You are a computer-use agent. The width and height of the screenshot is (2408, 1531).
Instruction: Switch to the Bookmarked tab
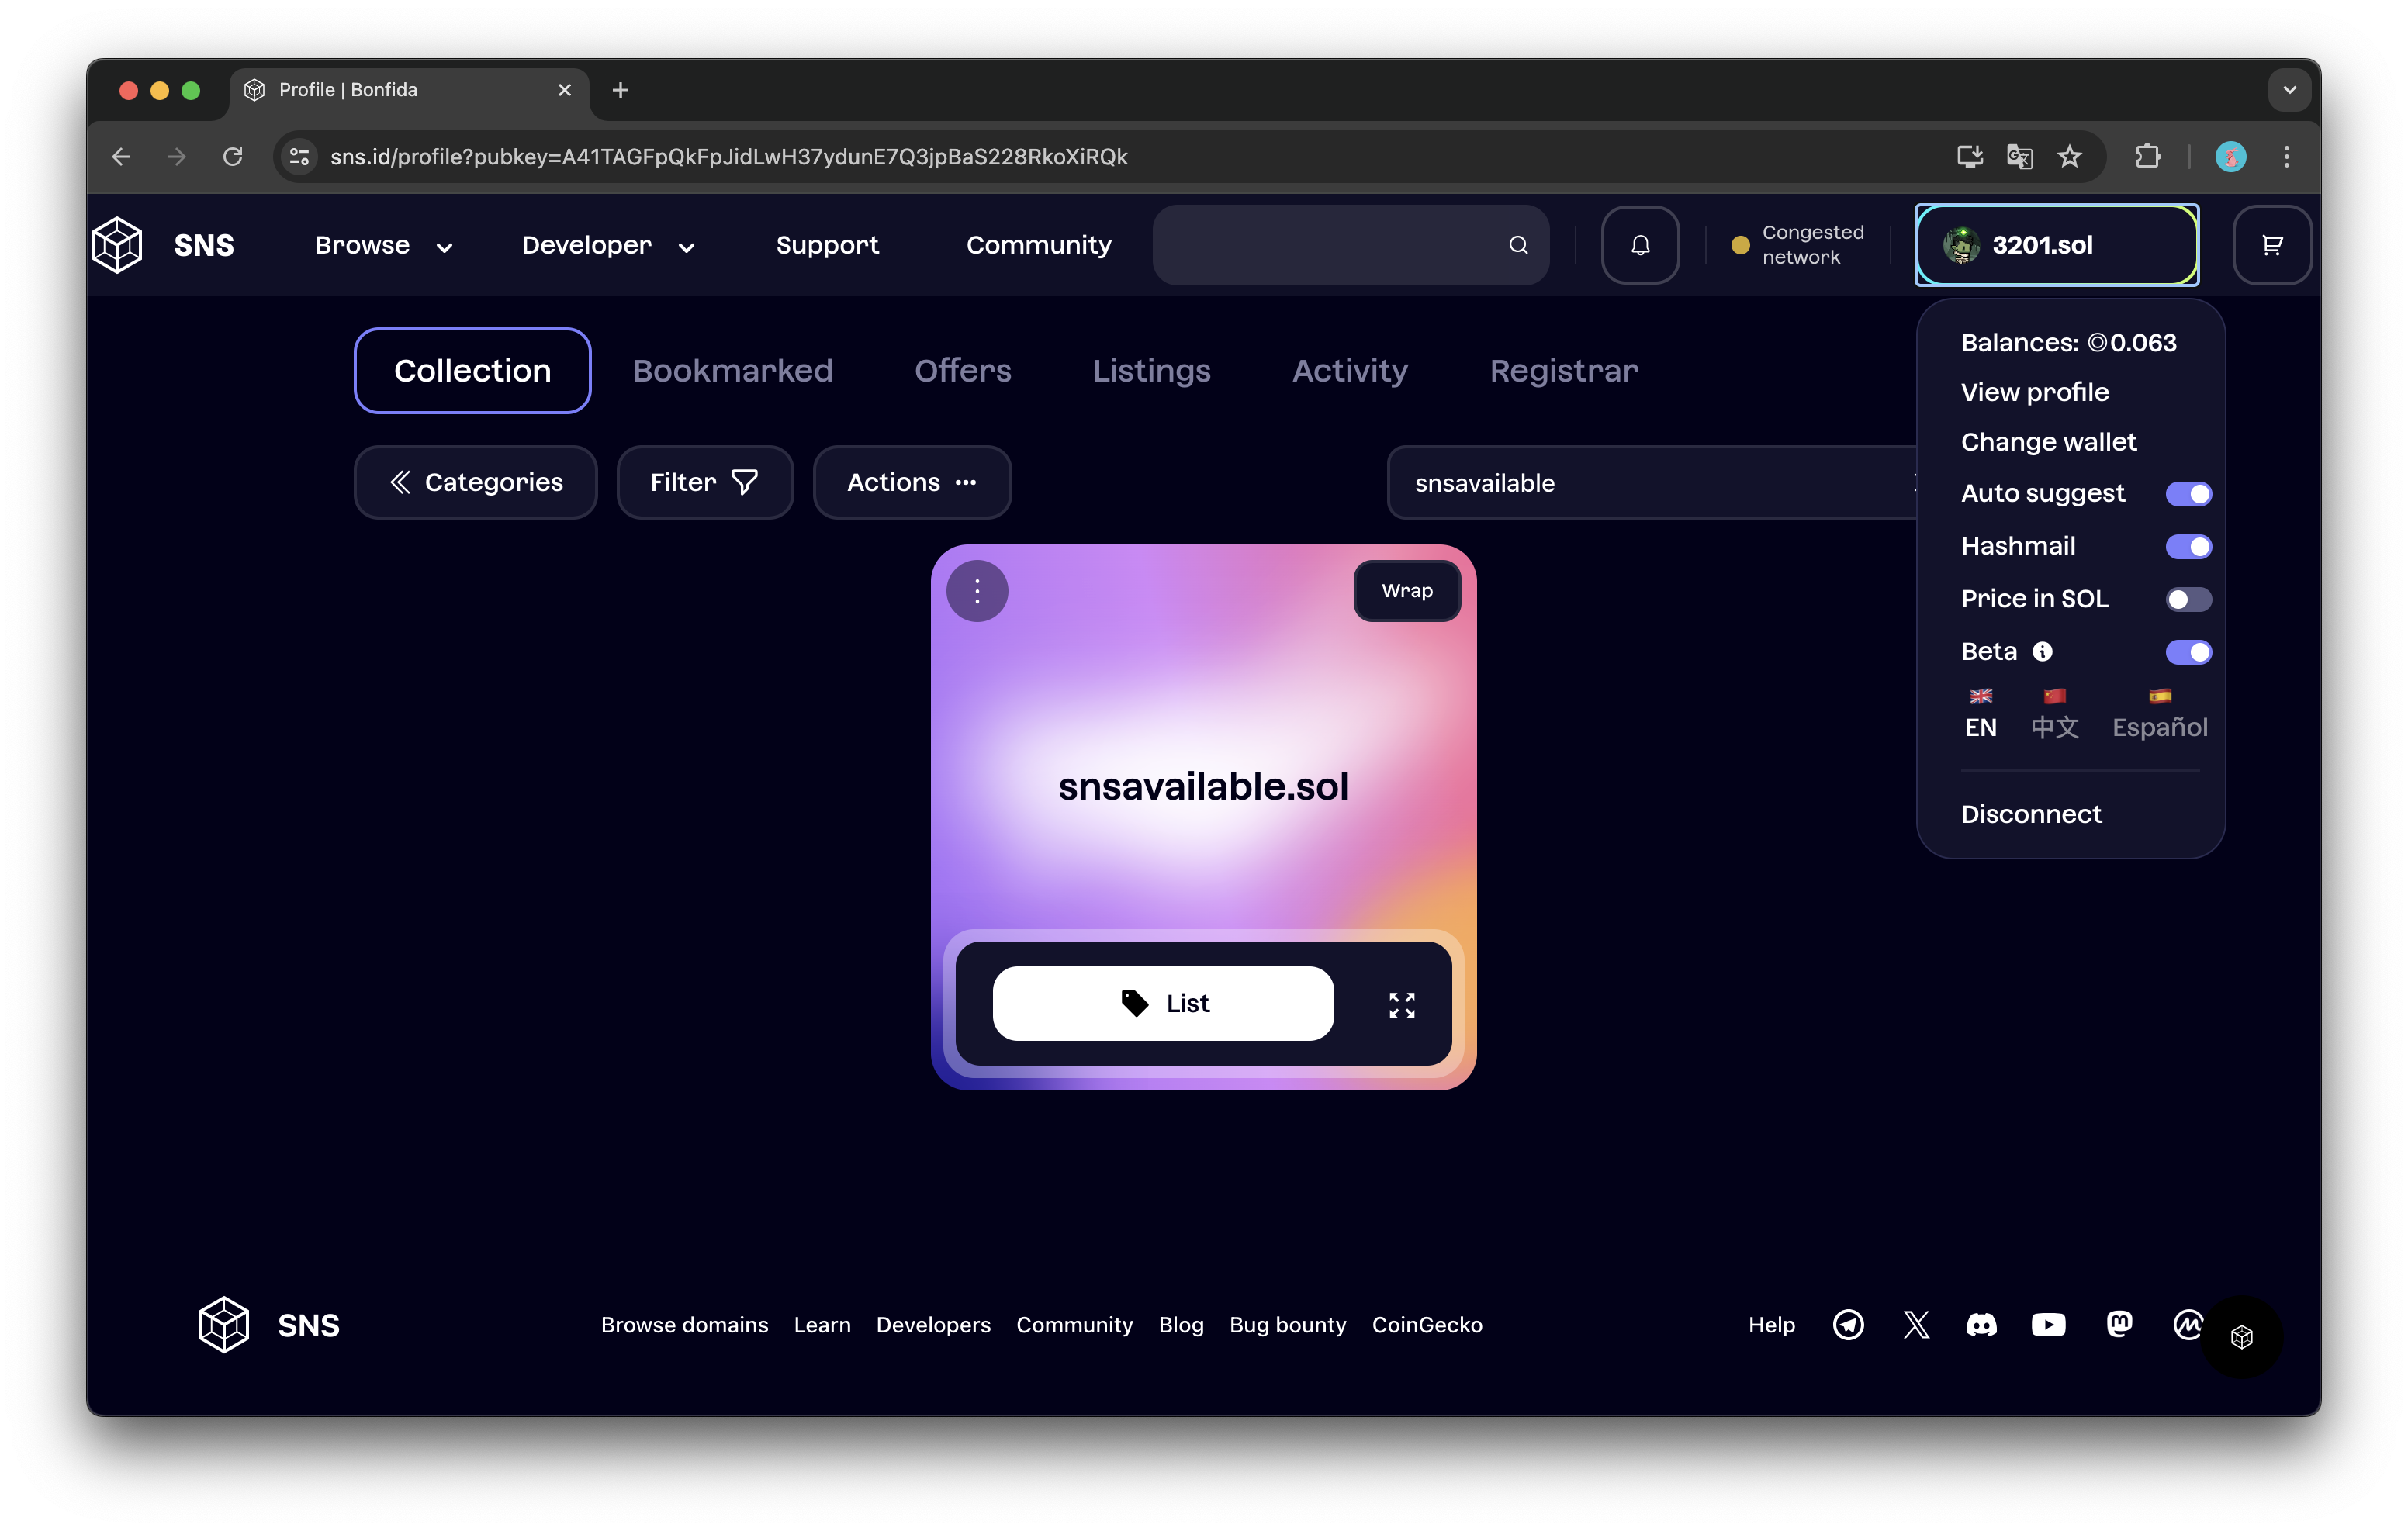732,371
